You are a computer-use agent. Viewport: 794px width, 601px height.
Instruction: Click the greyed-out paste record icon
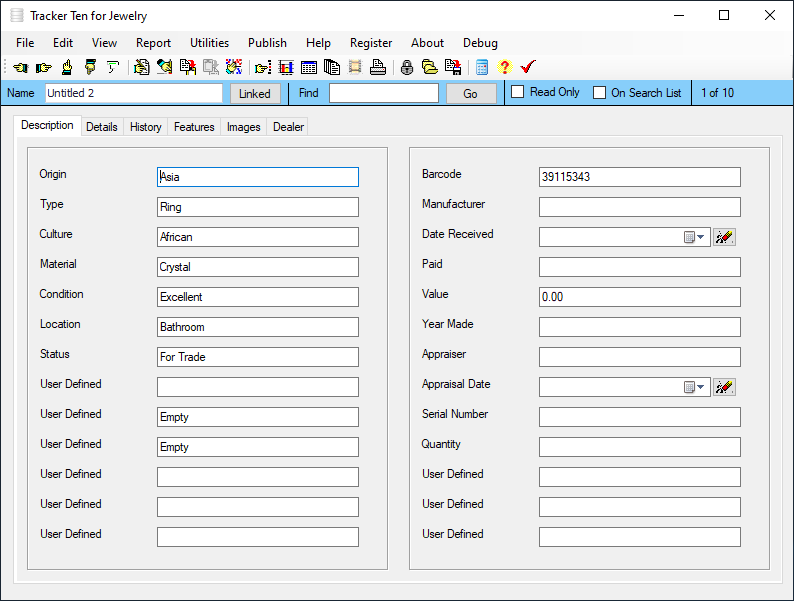click(211, 67)
